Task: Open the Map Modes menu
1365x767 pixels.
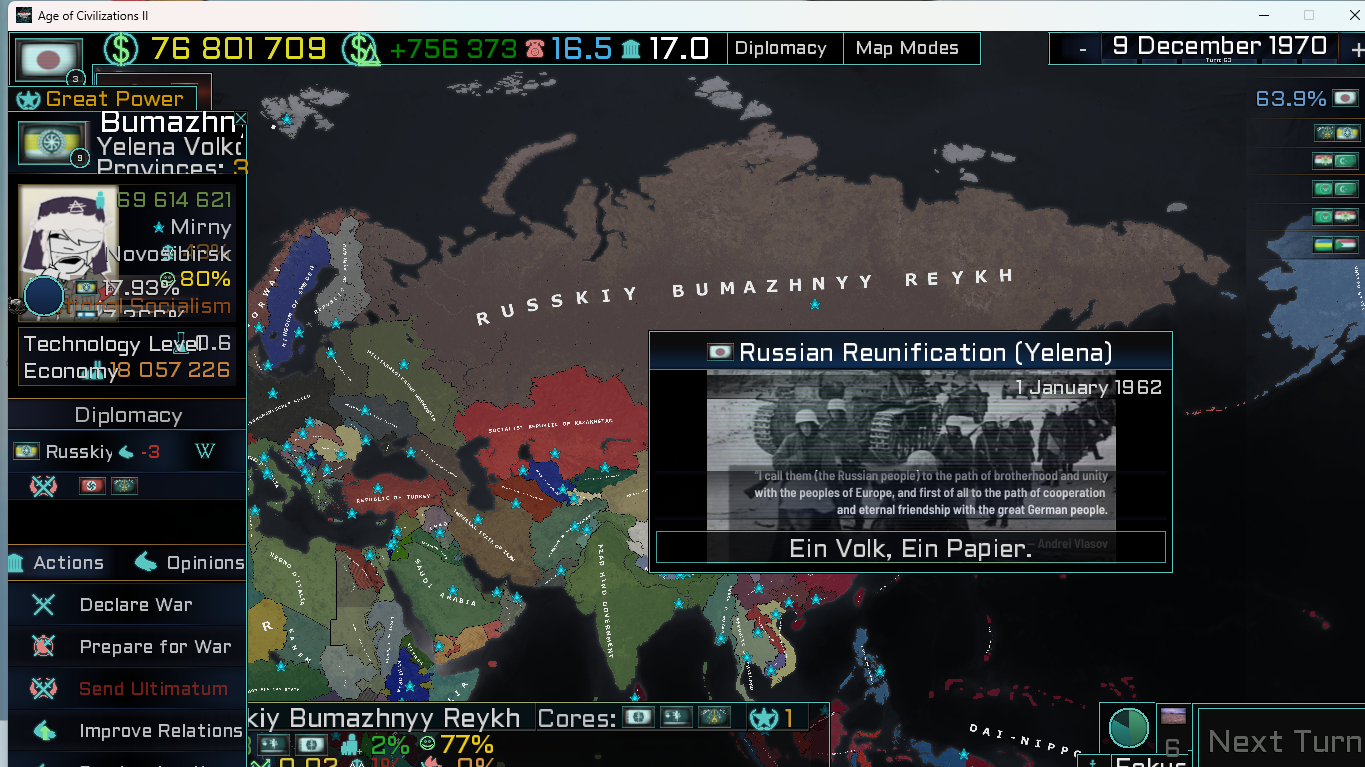Action: 907,48
